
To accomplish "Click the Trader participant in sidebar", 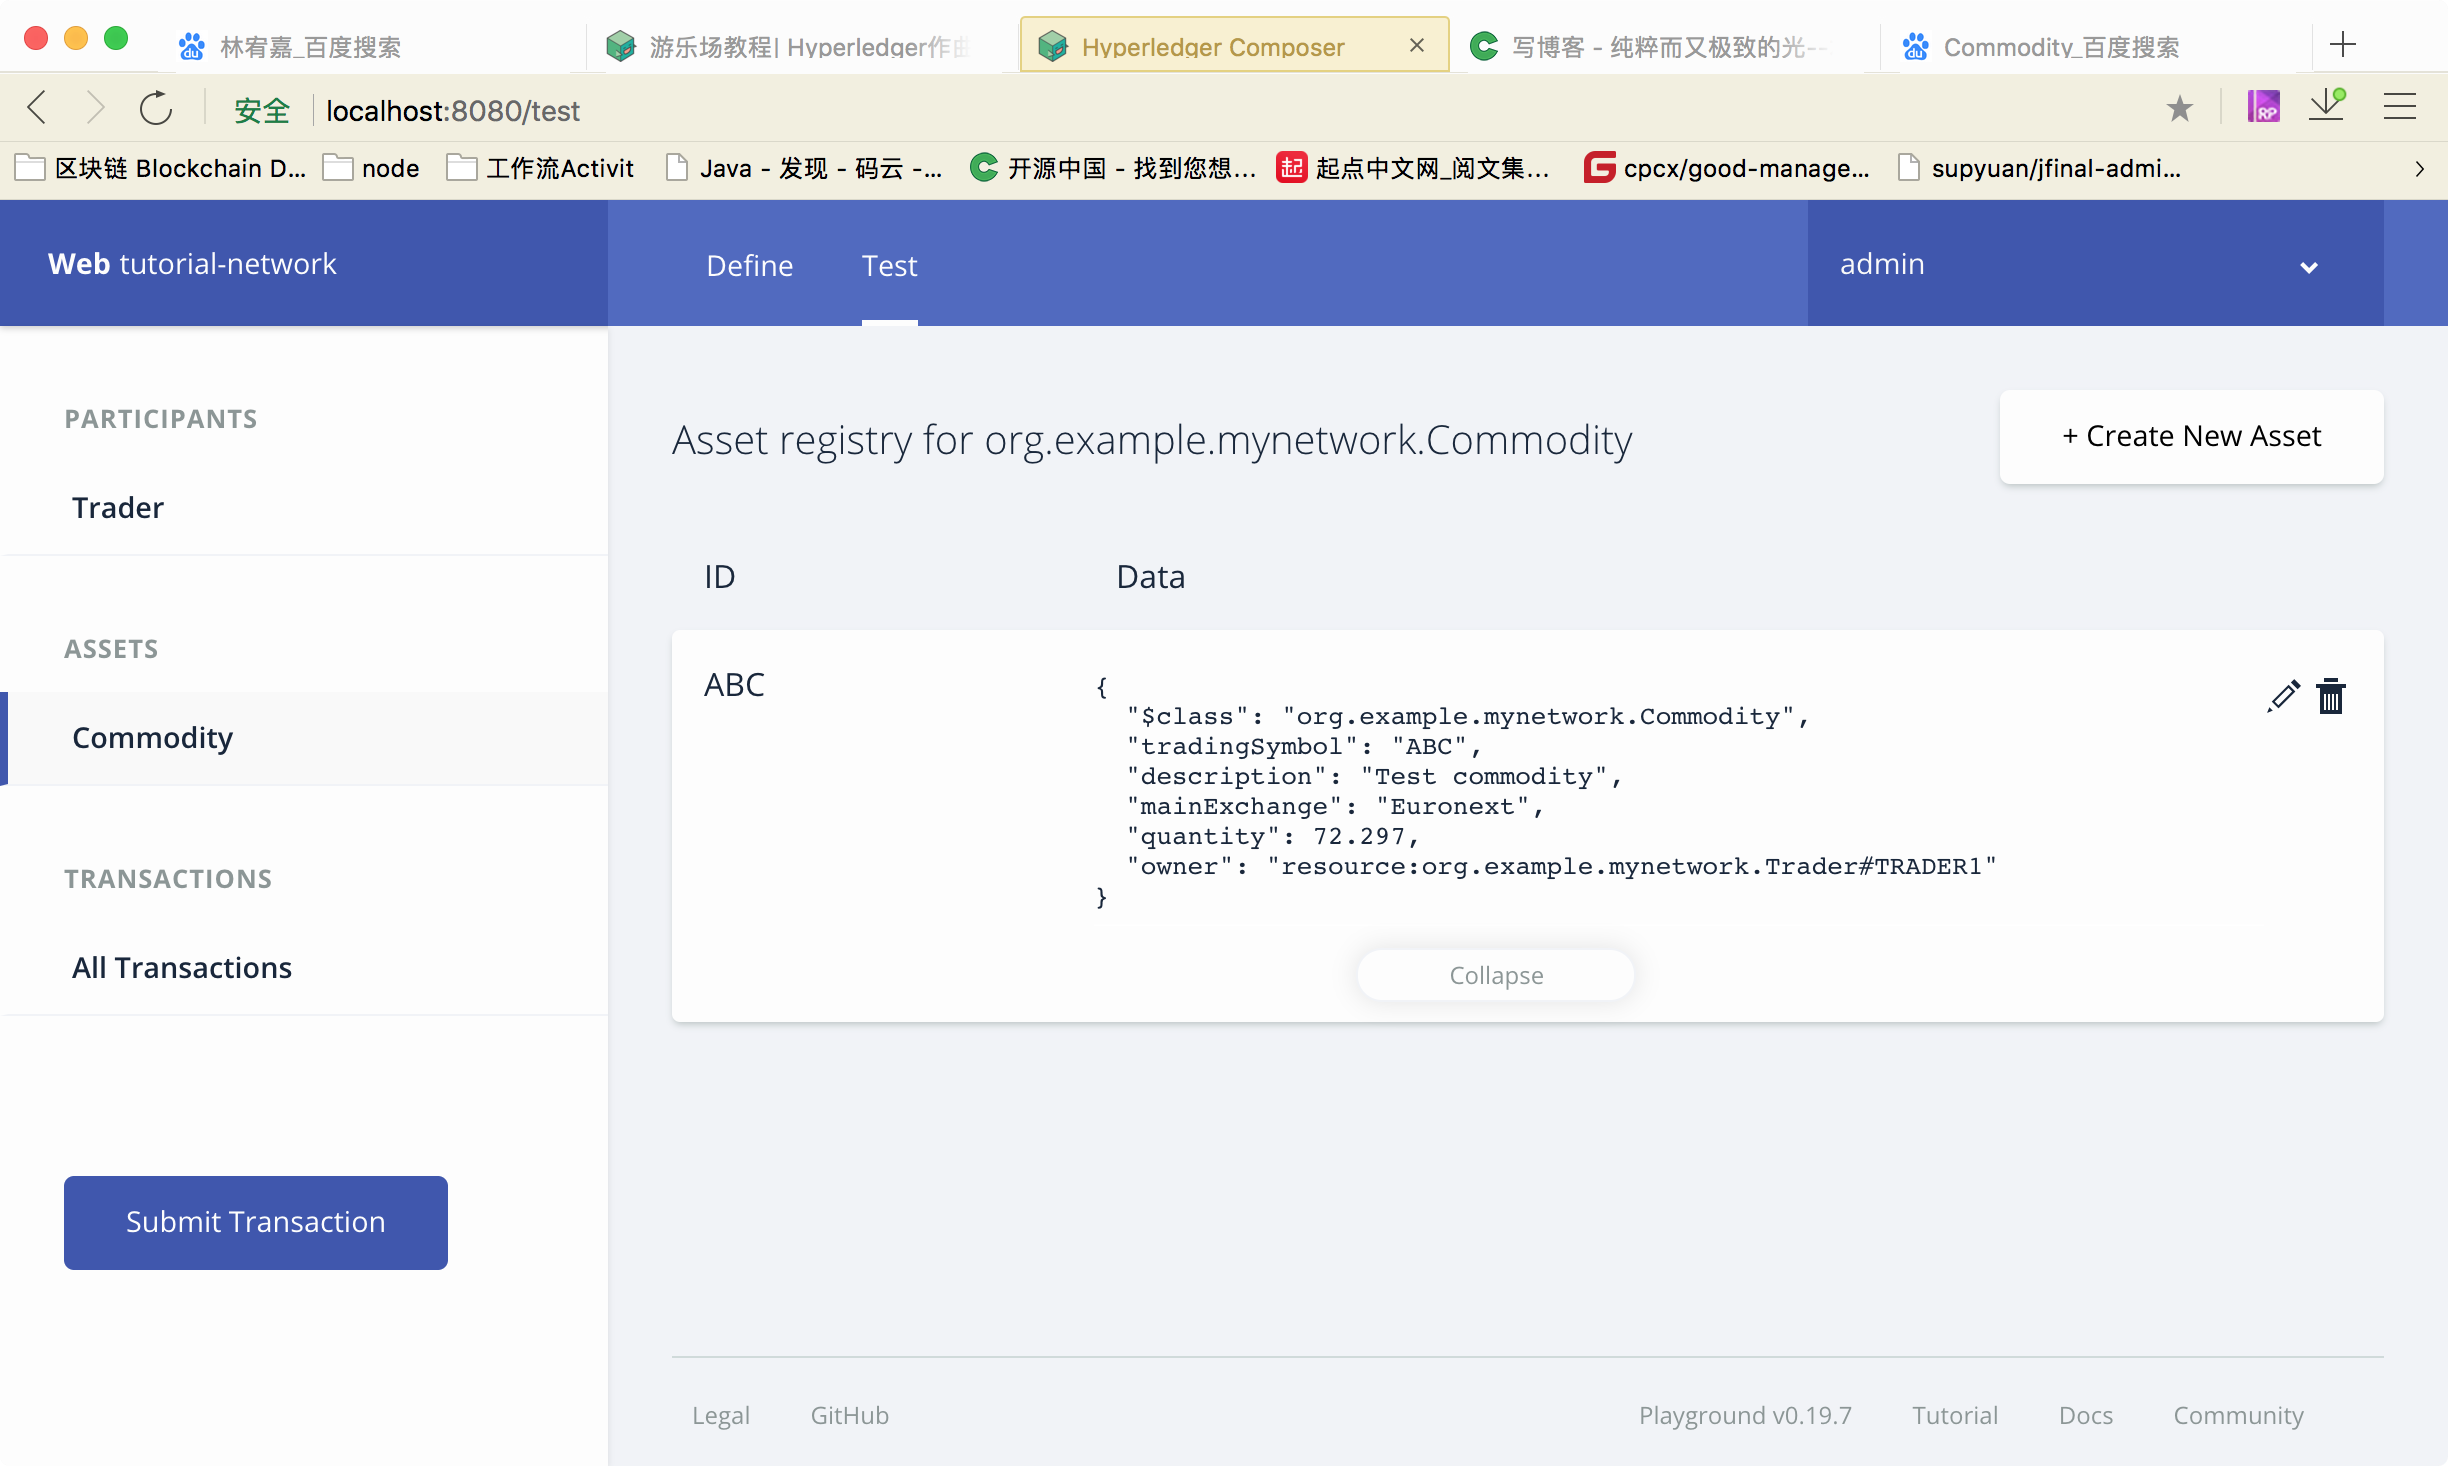I will pyautogui.click(x=117, y=508).
